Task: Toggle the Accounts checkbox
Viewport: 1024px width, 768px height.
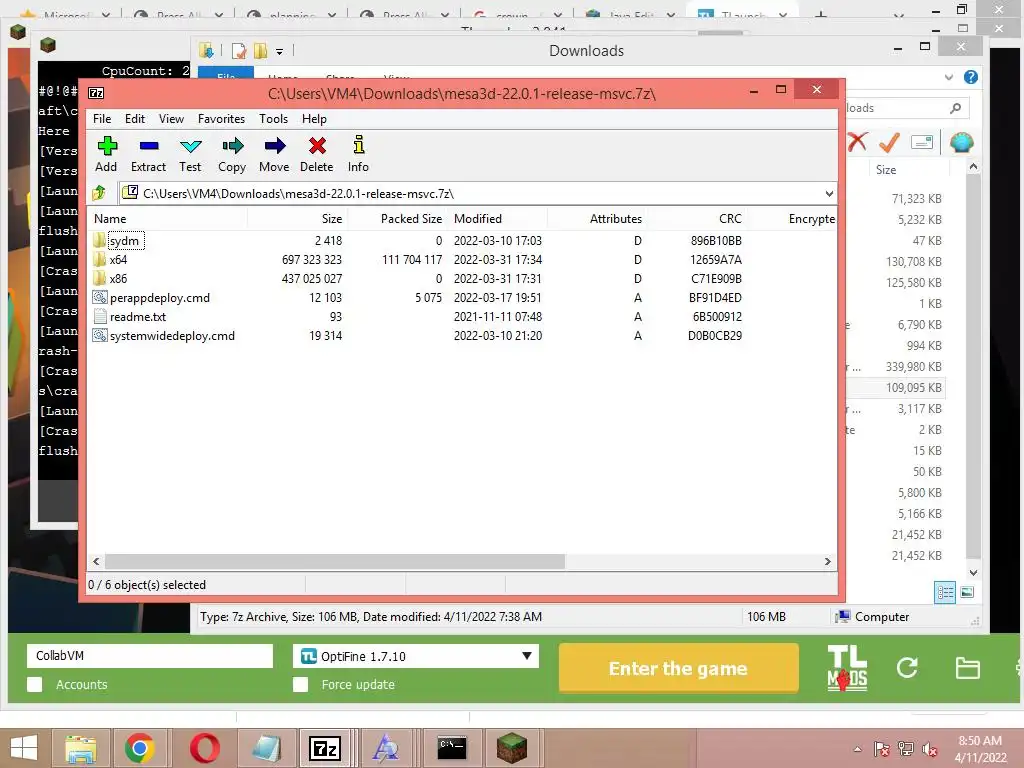Action: pyautogui.click(x=35, y=684)
